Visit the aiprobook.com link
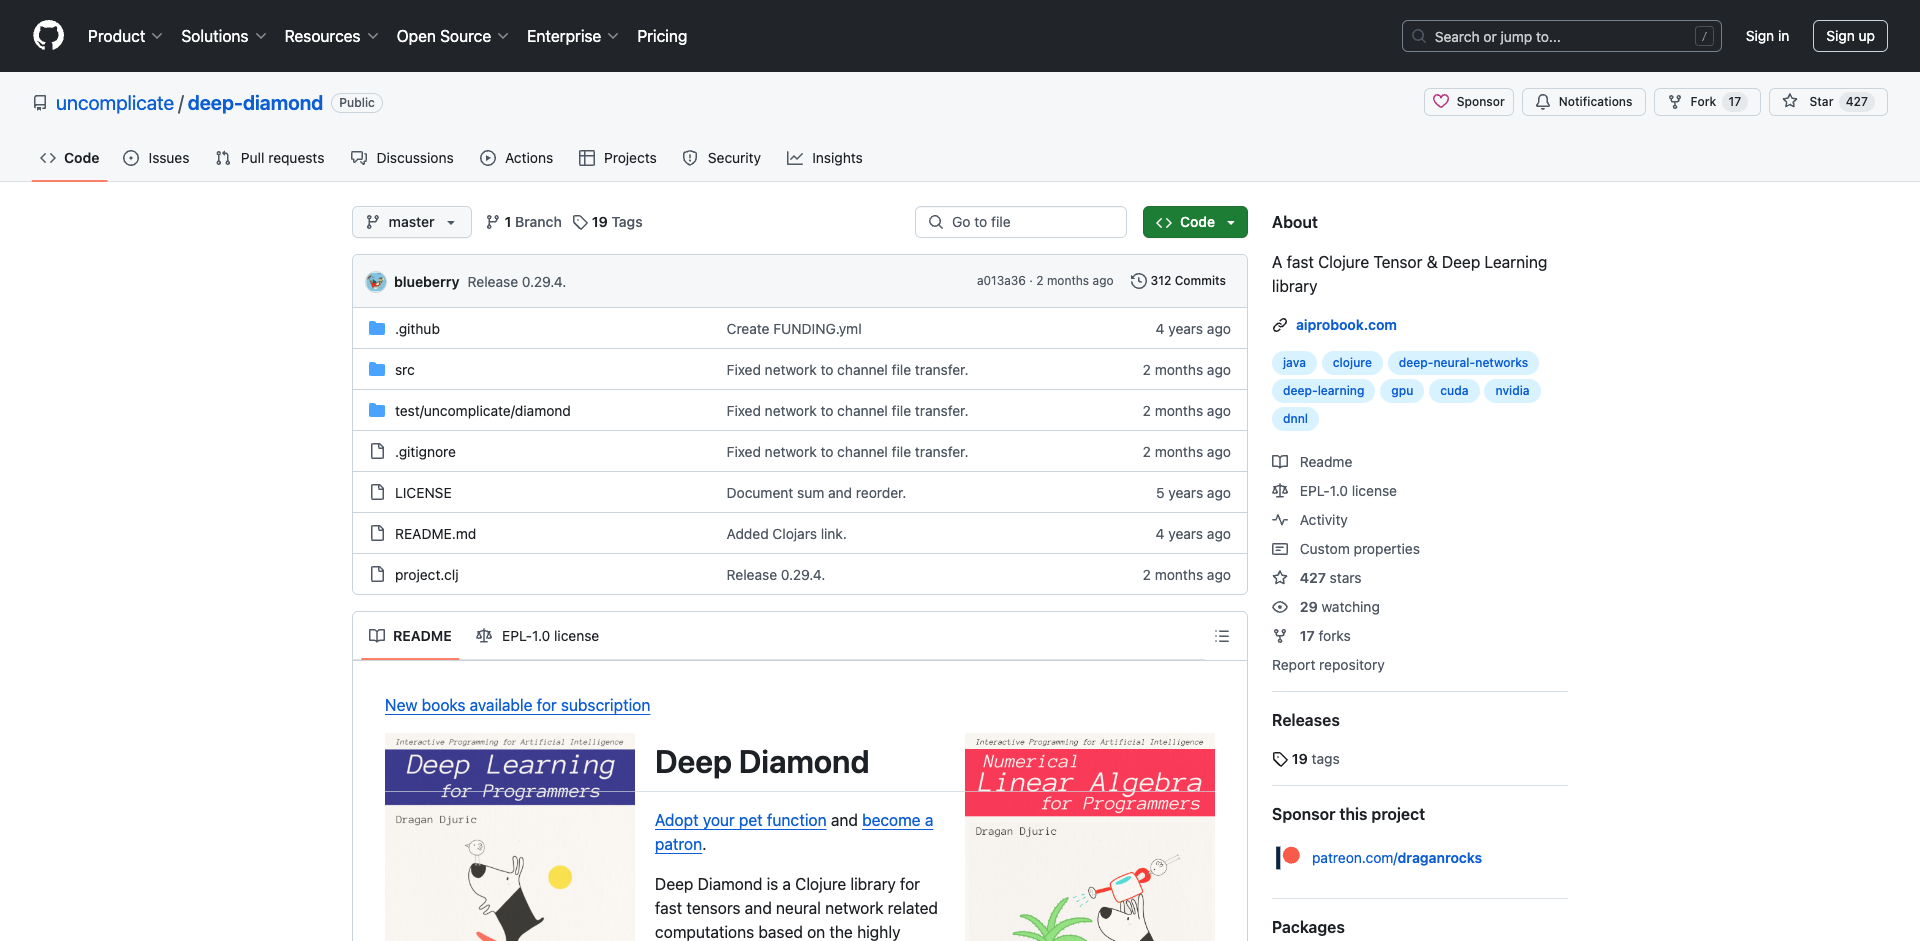Screen dimensions: 1920x941 (1346, 325)
